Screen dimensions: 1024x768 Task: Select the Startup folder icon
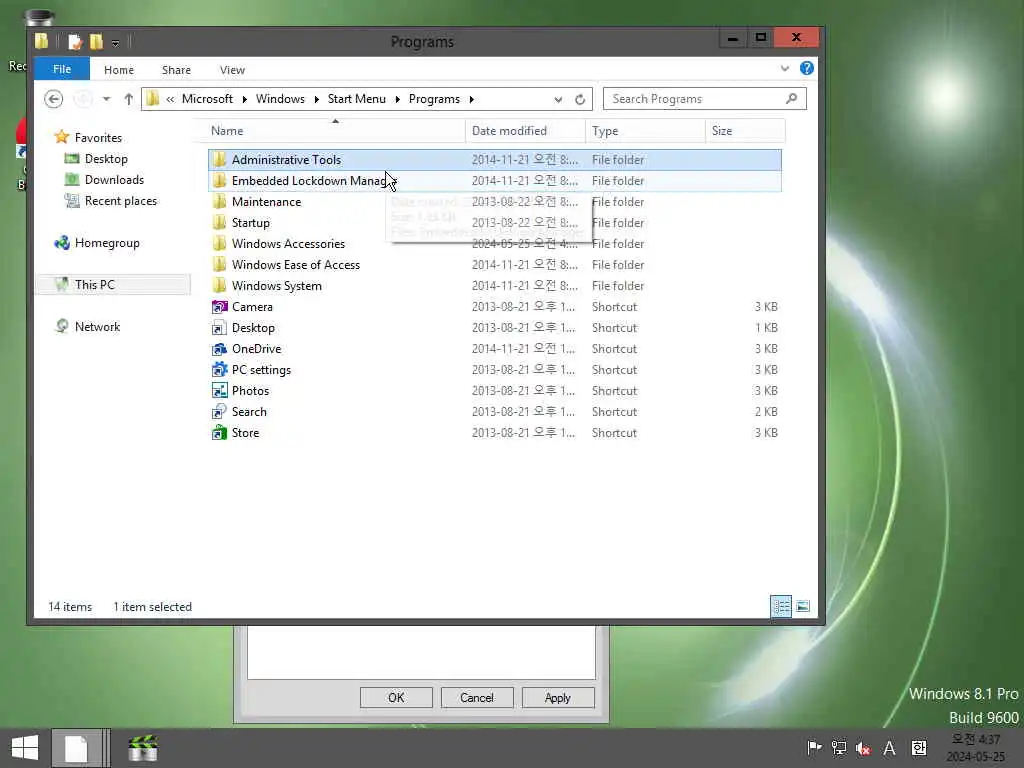click(219, 222)
